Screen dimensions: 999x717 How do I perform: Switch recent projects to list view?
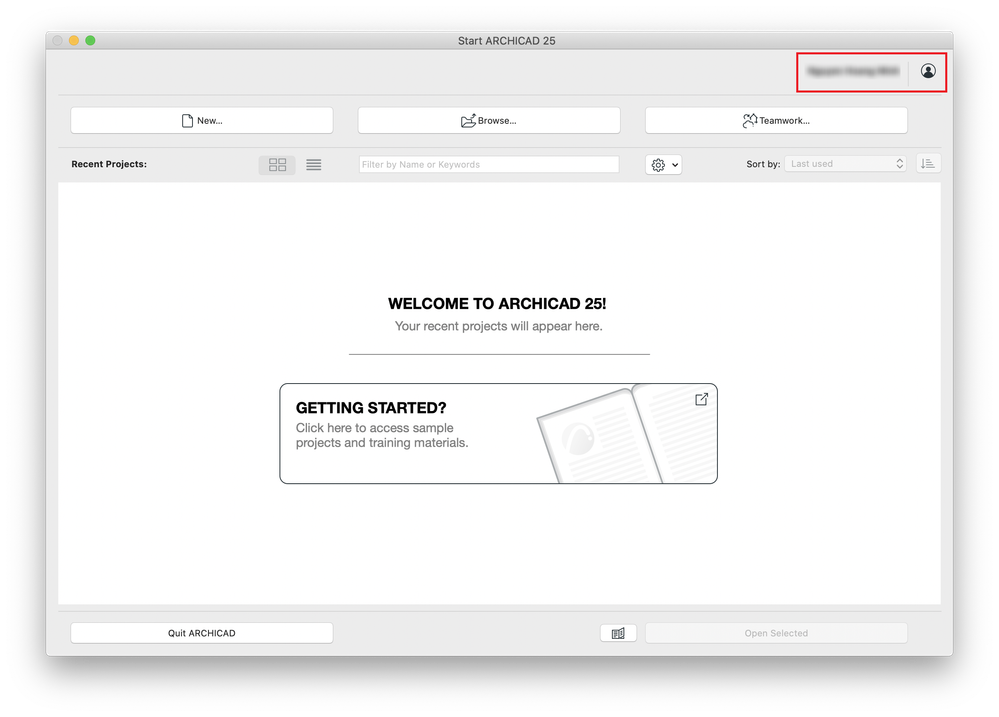(313, 164)
